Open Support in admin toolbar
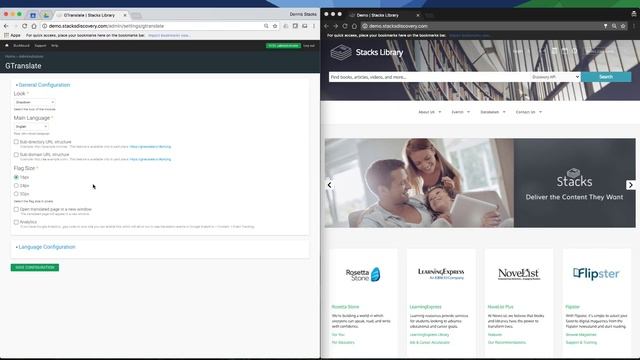Image resolution: width=640 pixels, height=360 pixels. 40,45
